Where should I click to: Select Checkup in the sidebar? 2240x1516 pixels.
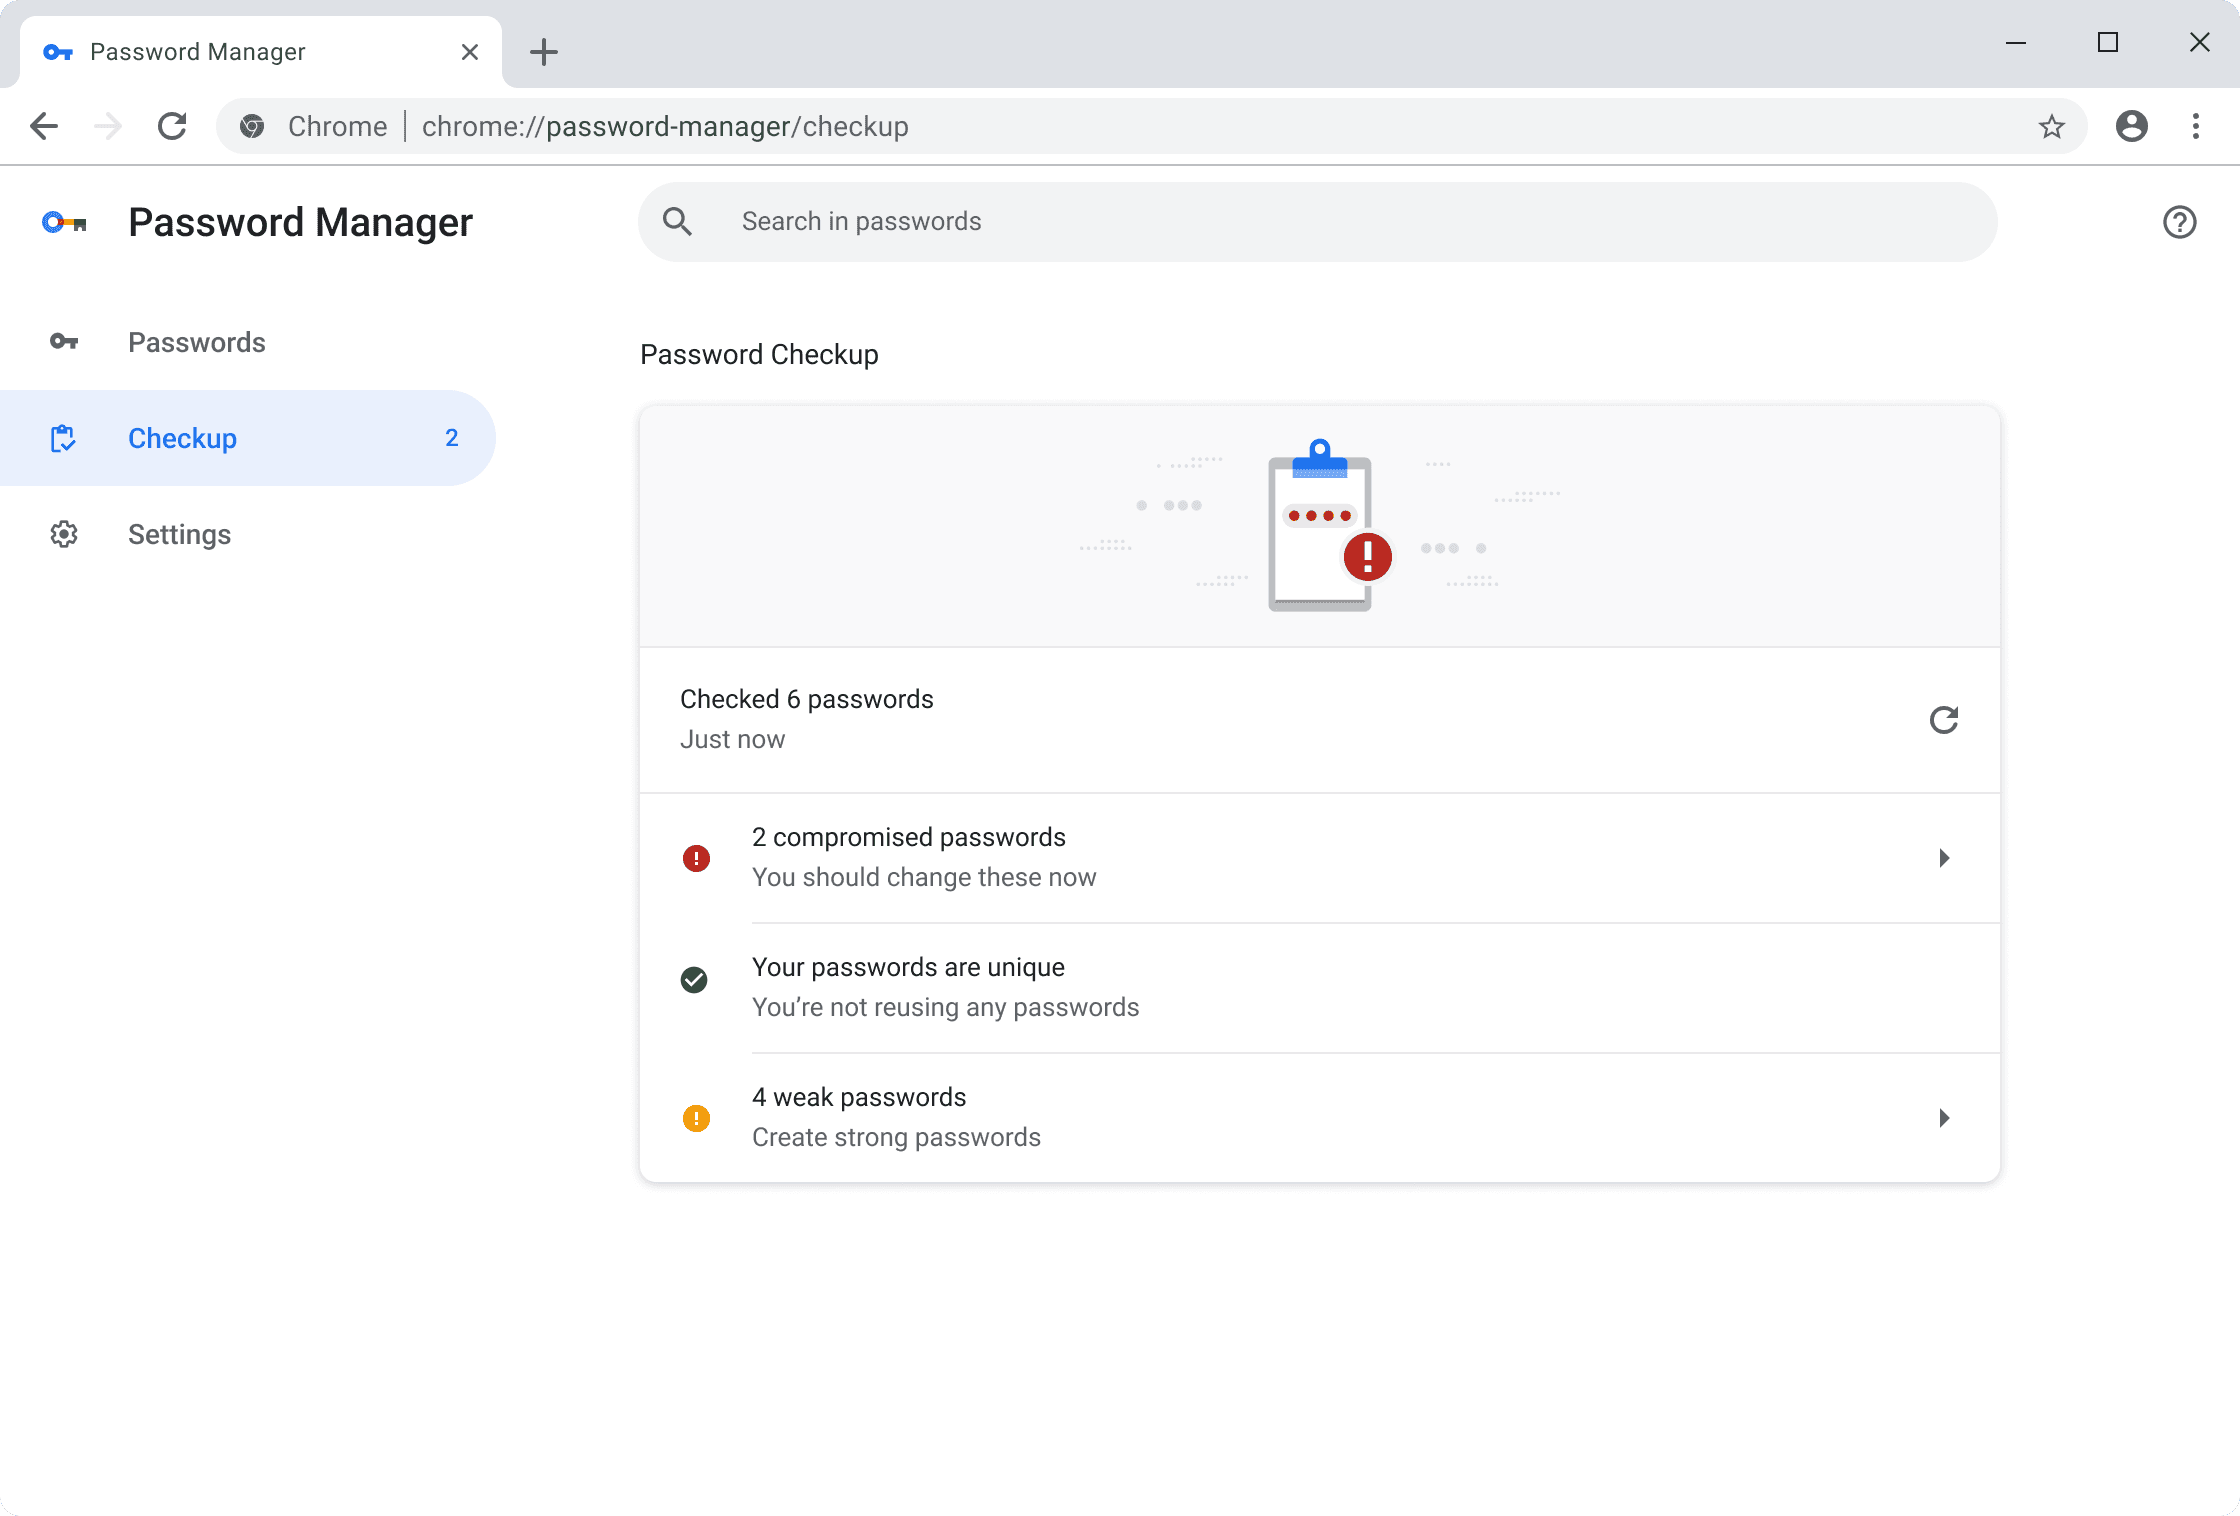tap(182, 438)
